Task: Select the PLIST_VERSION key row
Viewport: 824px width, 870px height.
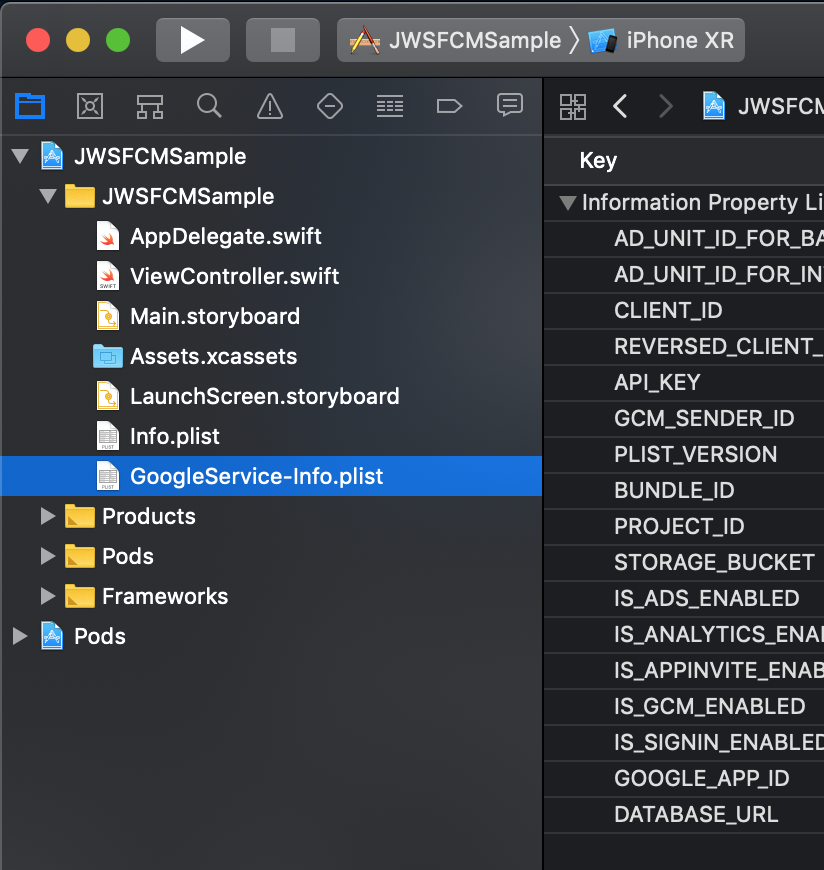Action: pos(684,455)
